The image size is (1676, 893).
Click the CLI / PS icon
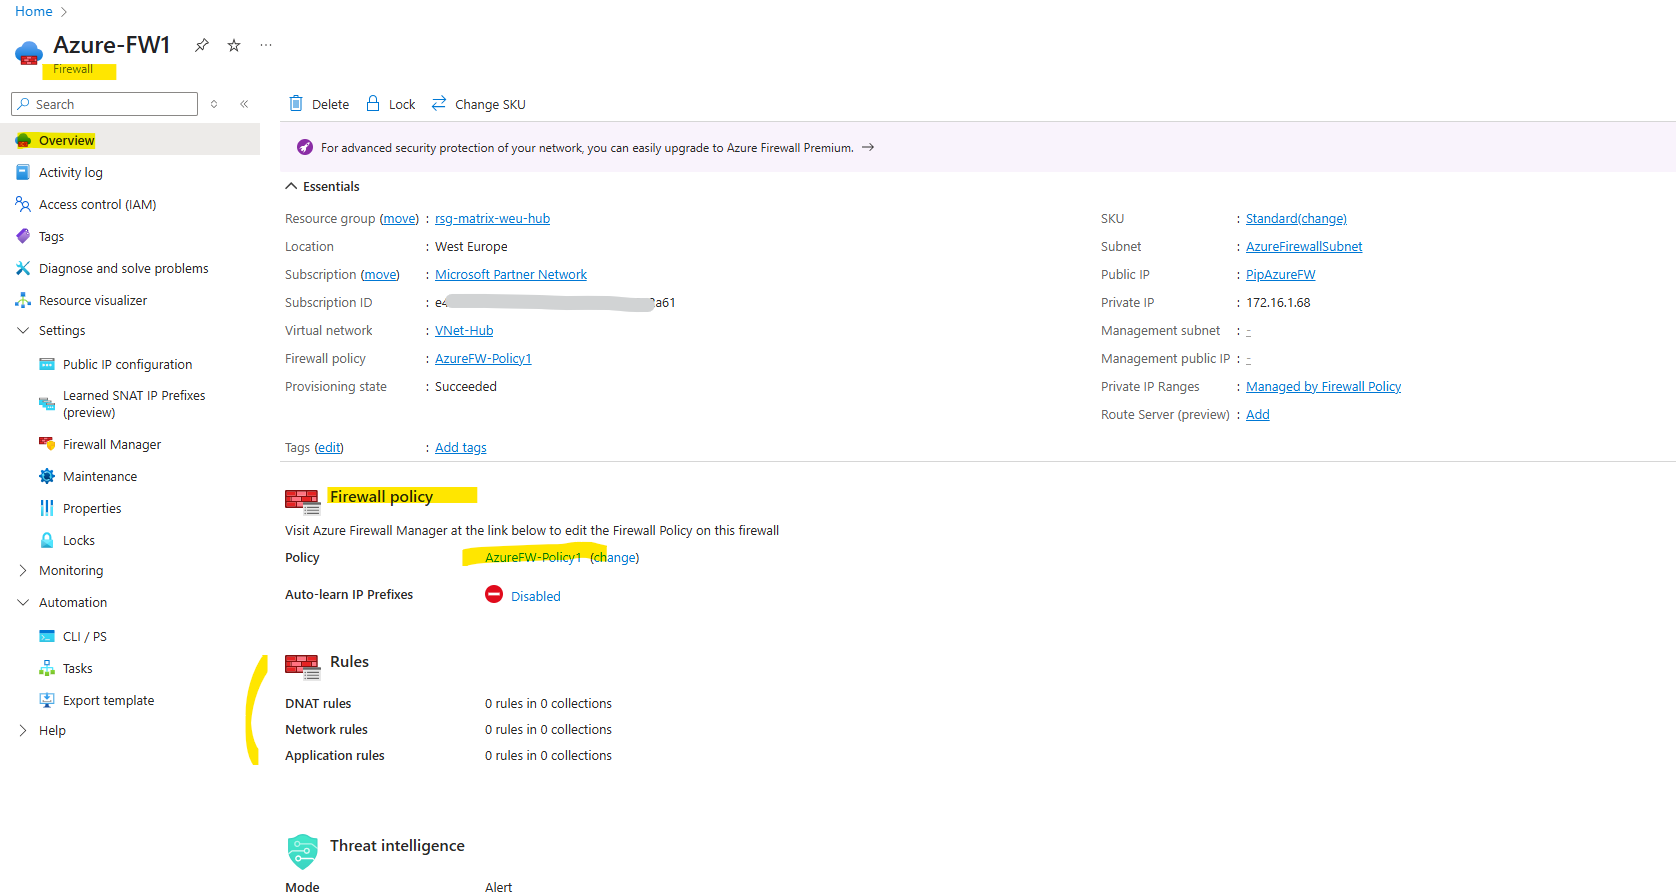pos(47,636)
